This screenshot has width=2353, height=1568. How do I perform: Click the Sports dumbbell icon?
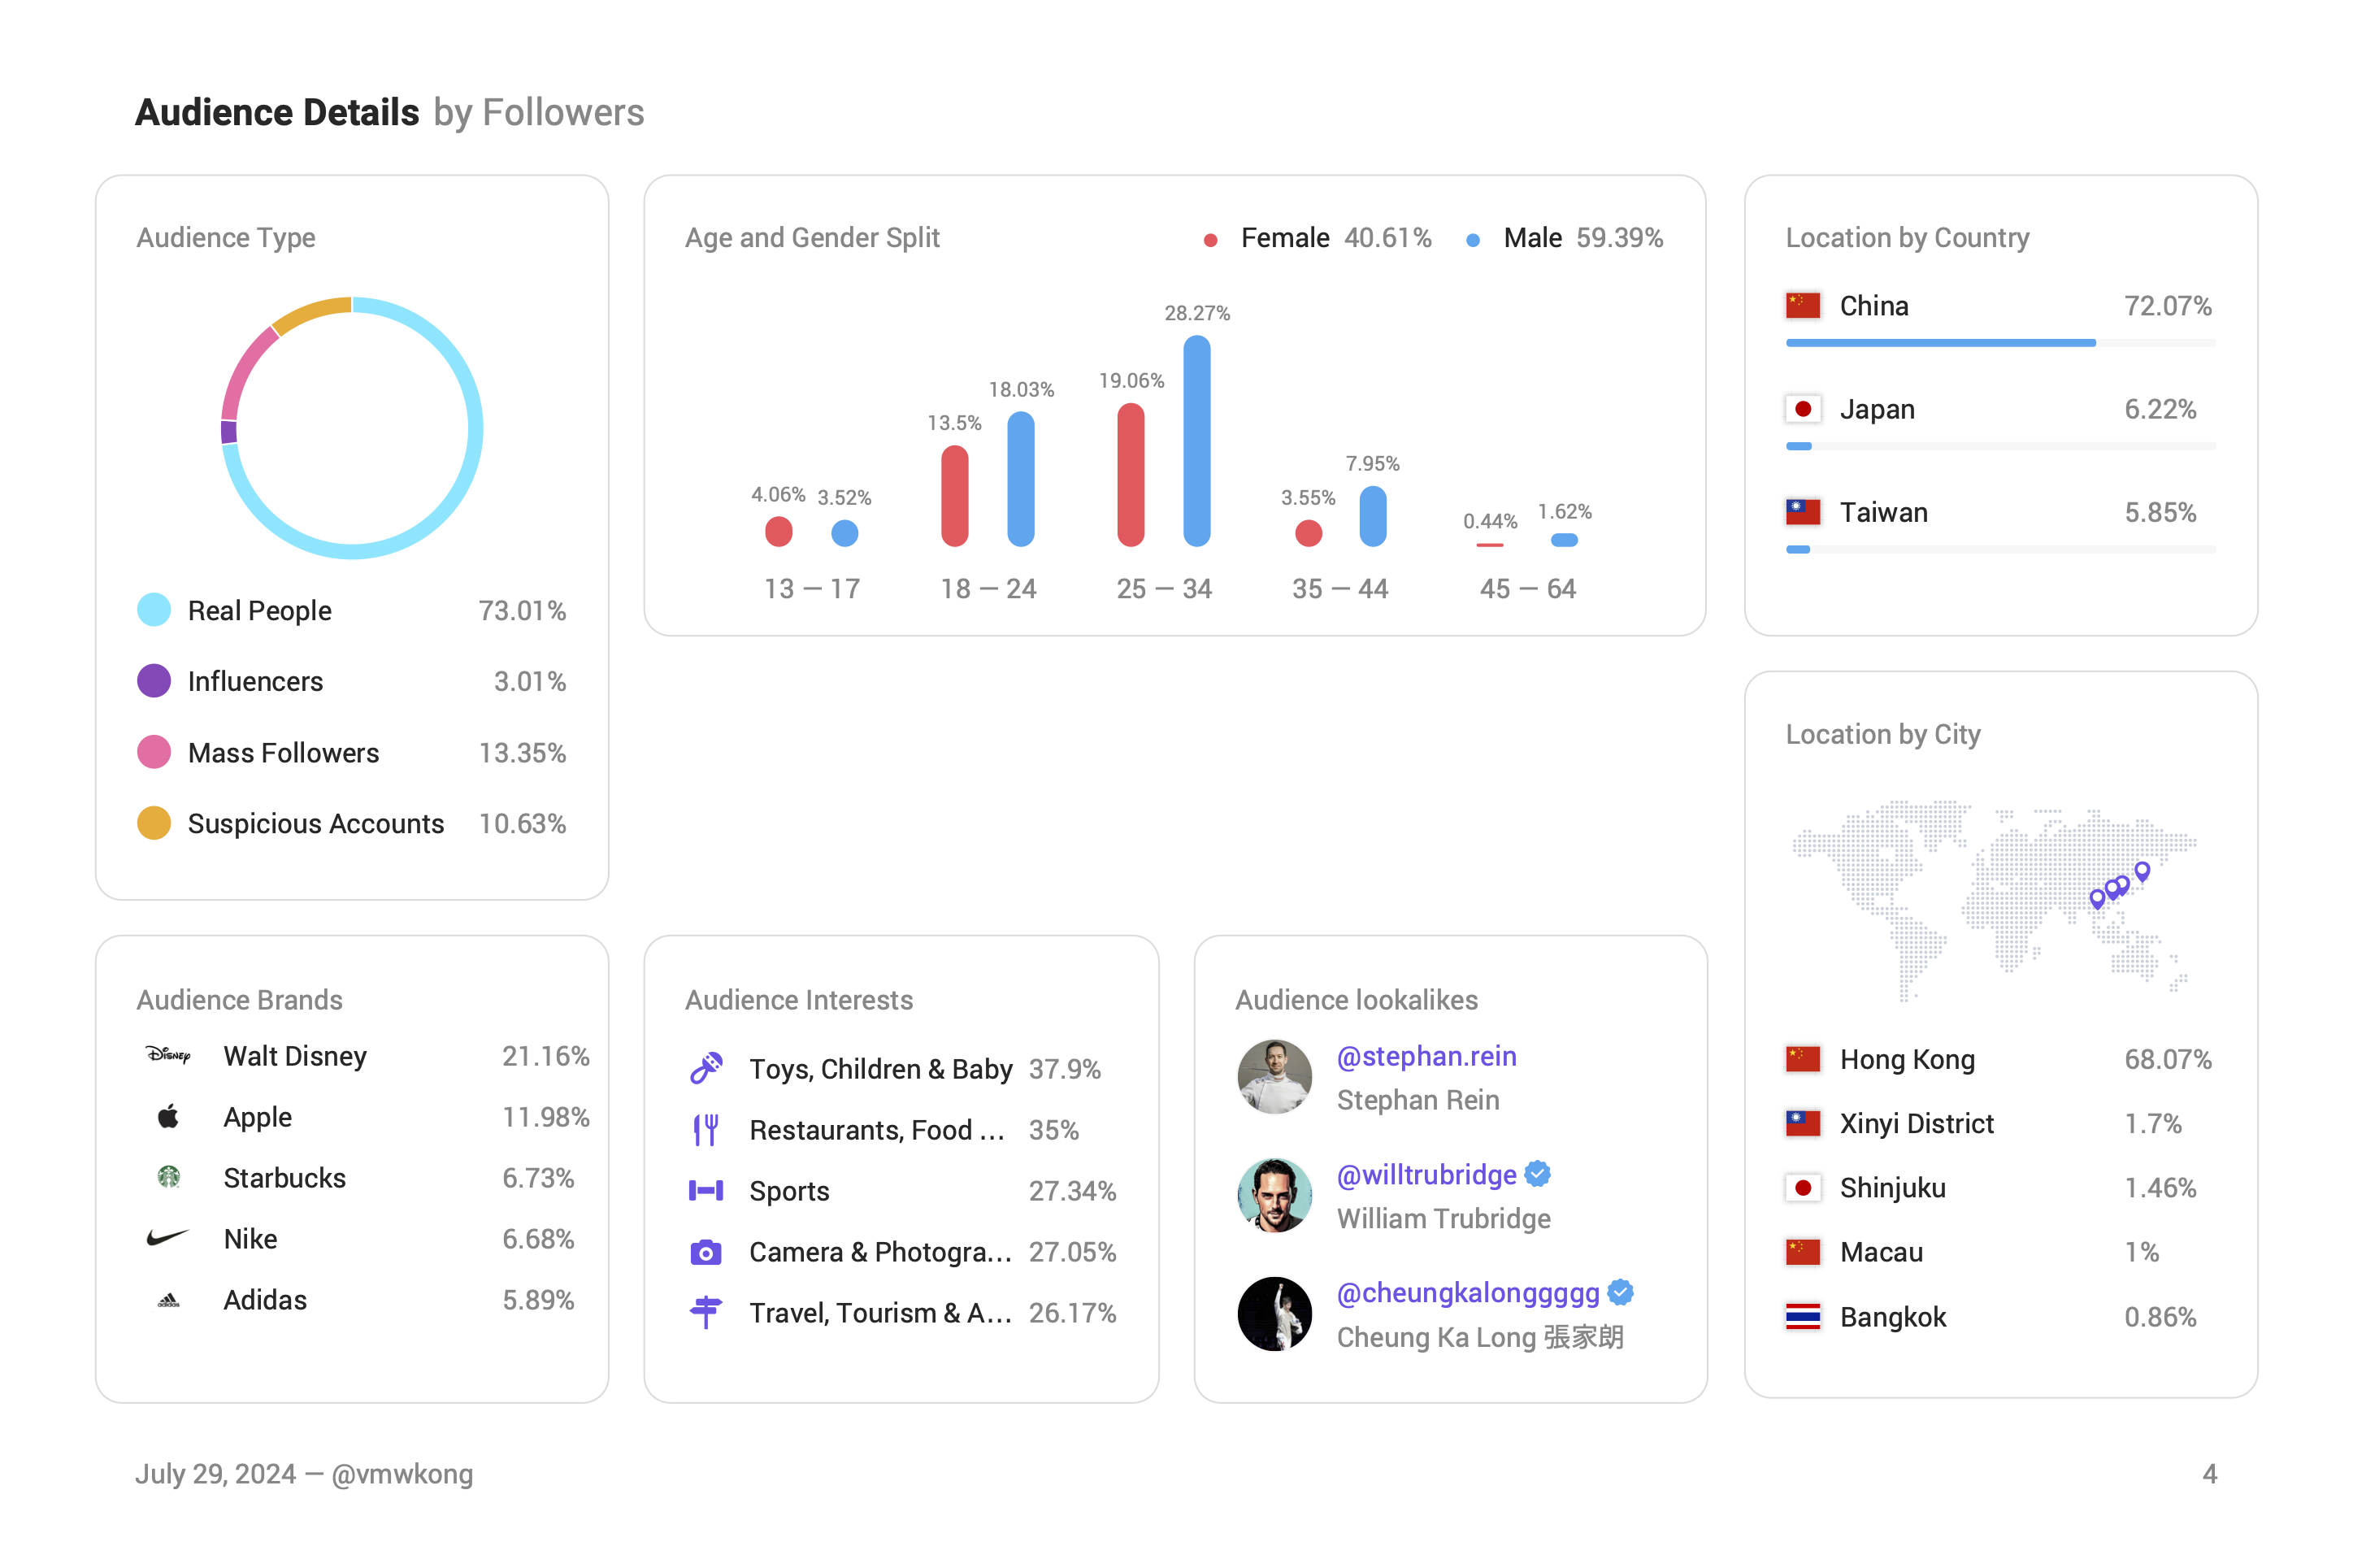706,1190
